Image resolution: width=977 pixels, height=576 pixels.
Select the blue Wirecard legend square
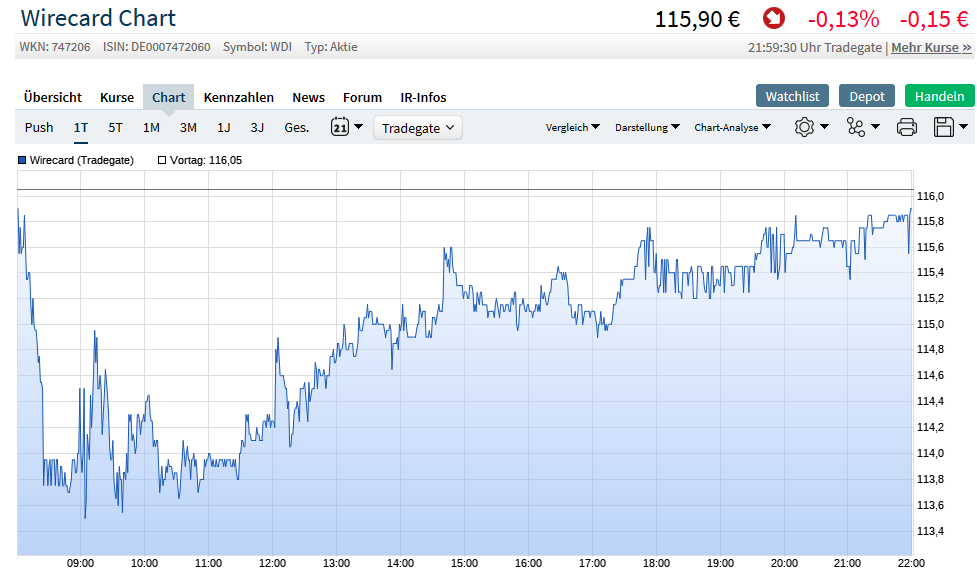(22, 158)
